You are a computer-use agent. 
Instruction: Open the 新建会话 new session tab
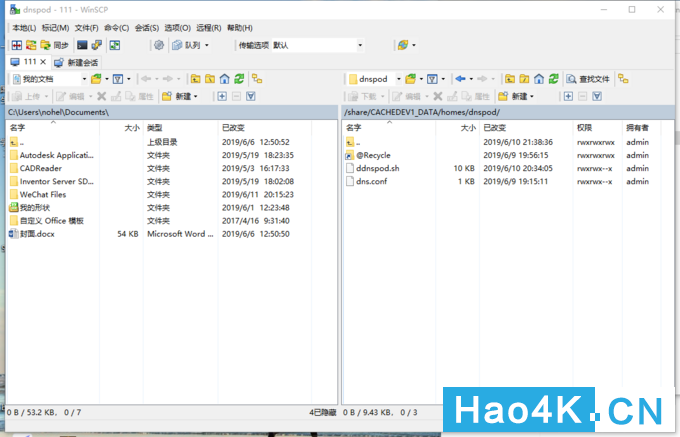pos(77,62)
